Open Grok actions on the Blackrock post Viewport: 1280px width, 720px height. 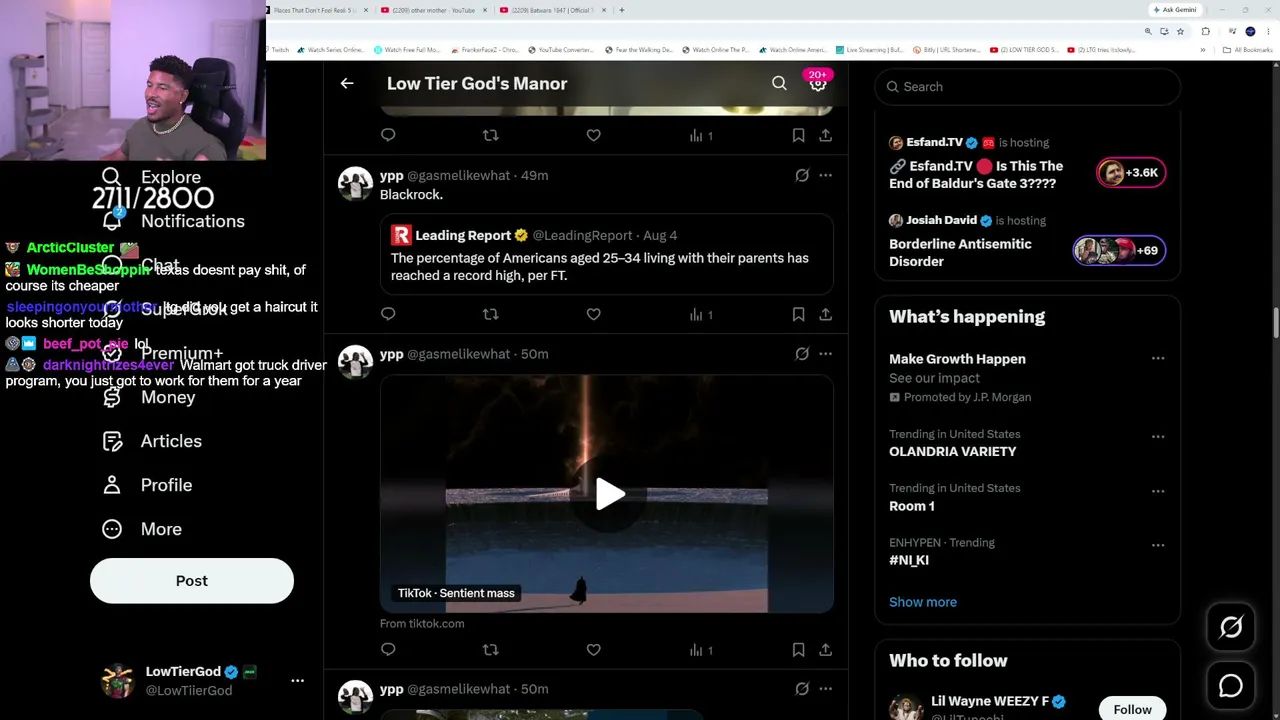pyautogui.click(x=802, y=175)
